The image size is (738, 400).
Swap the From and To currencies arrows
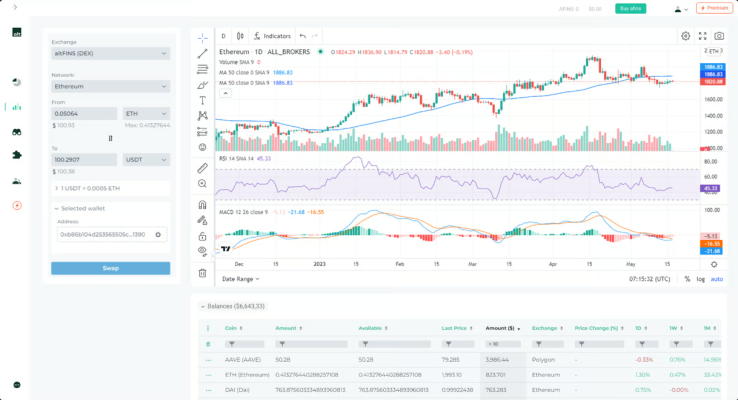(111, 138)
